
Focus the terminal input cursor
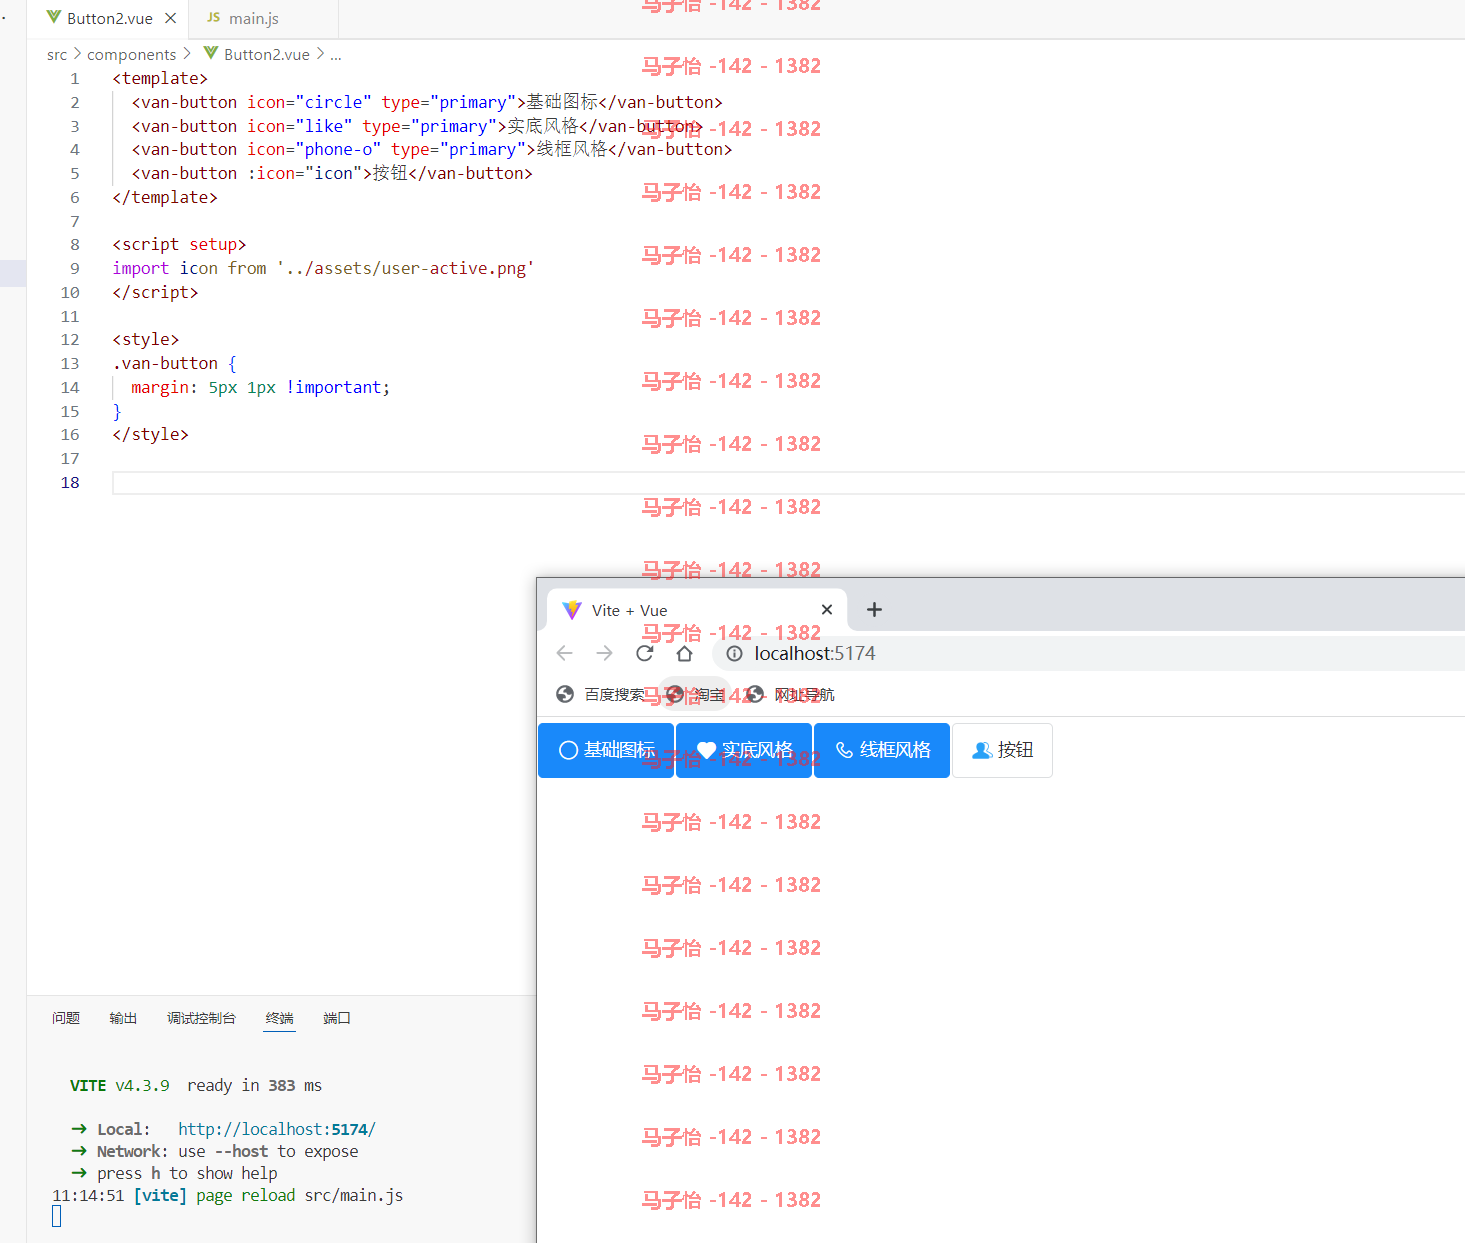coord(57,1216)
